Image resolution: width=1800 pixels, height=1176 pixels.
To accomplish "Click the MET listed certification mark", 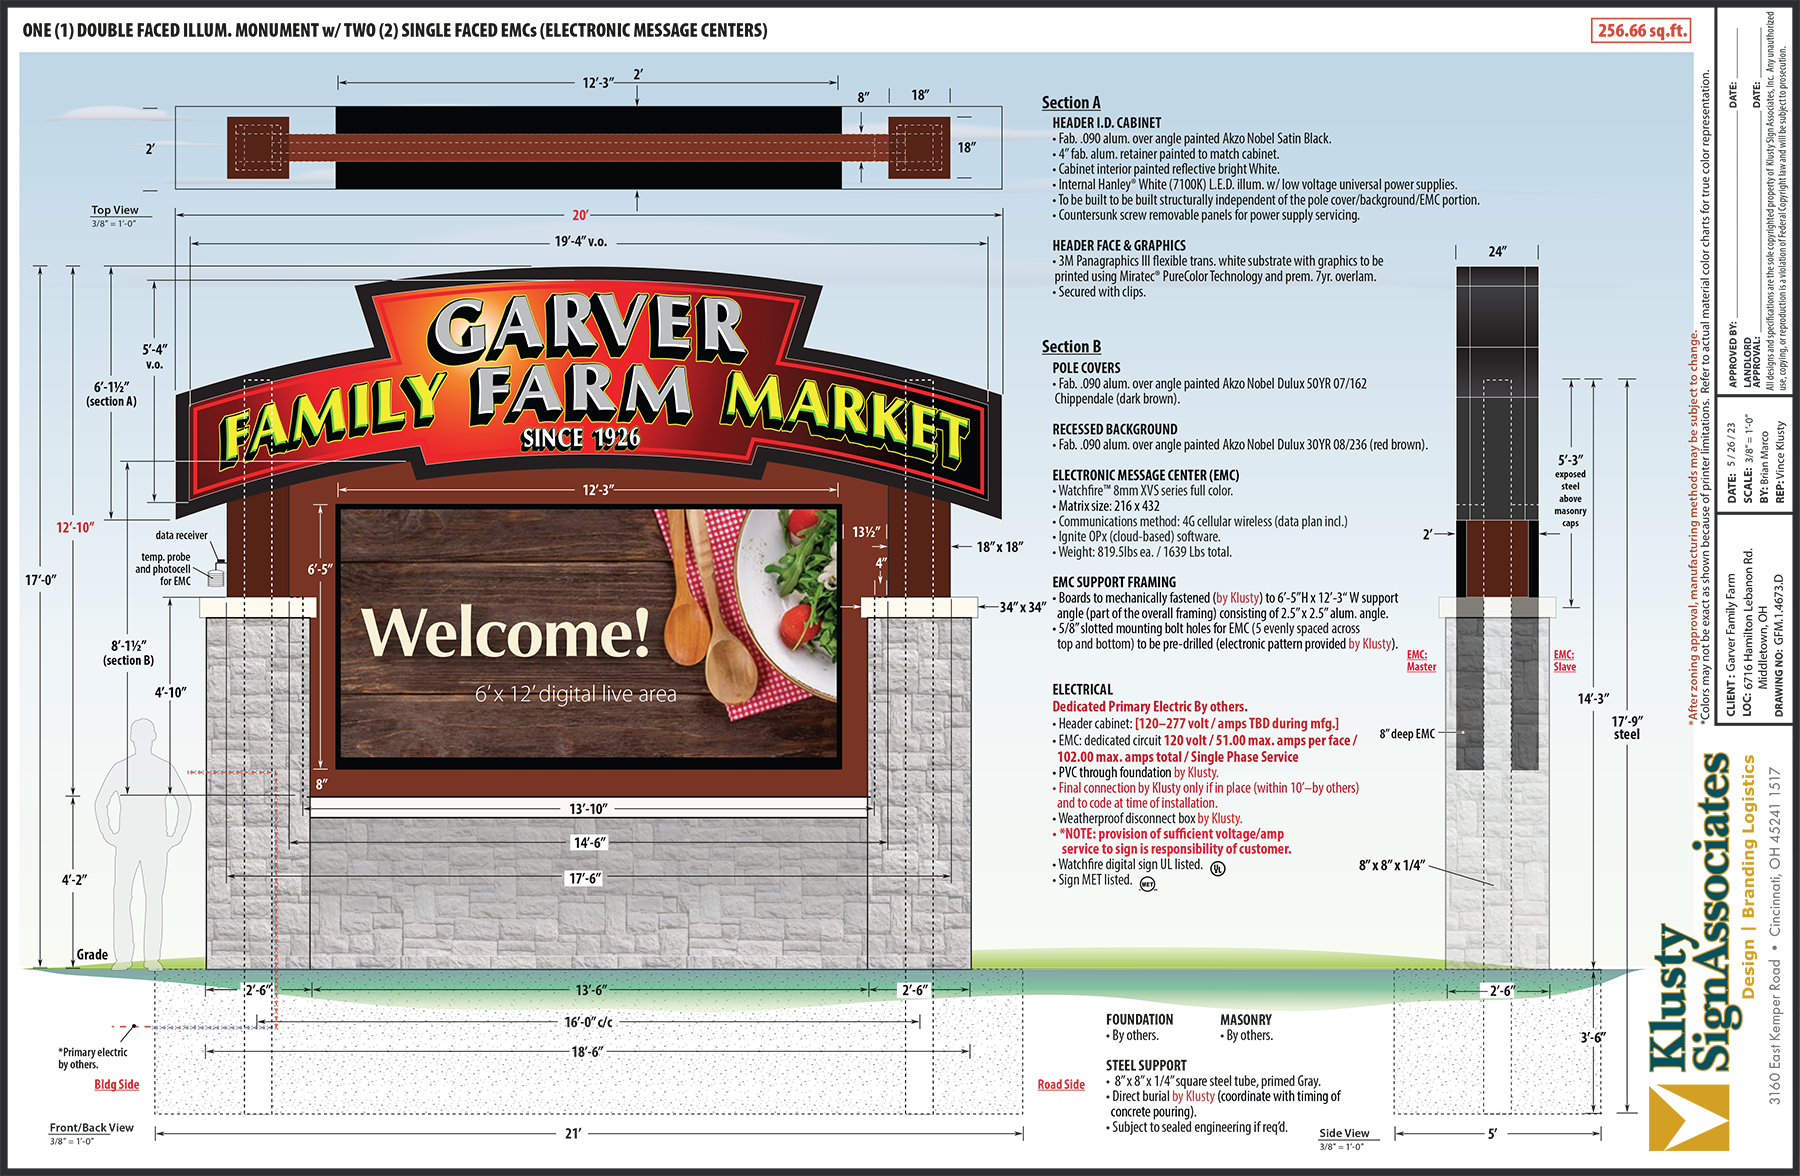I will tap(1148, 884).
